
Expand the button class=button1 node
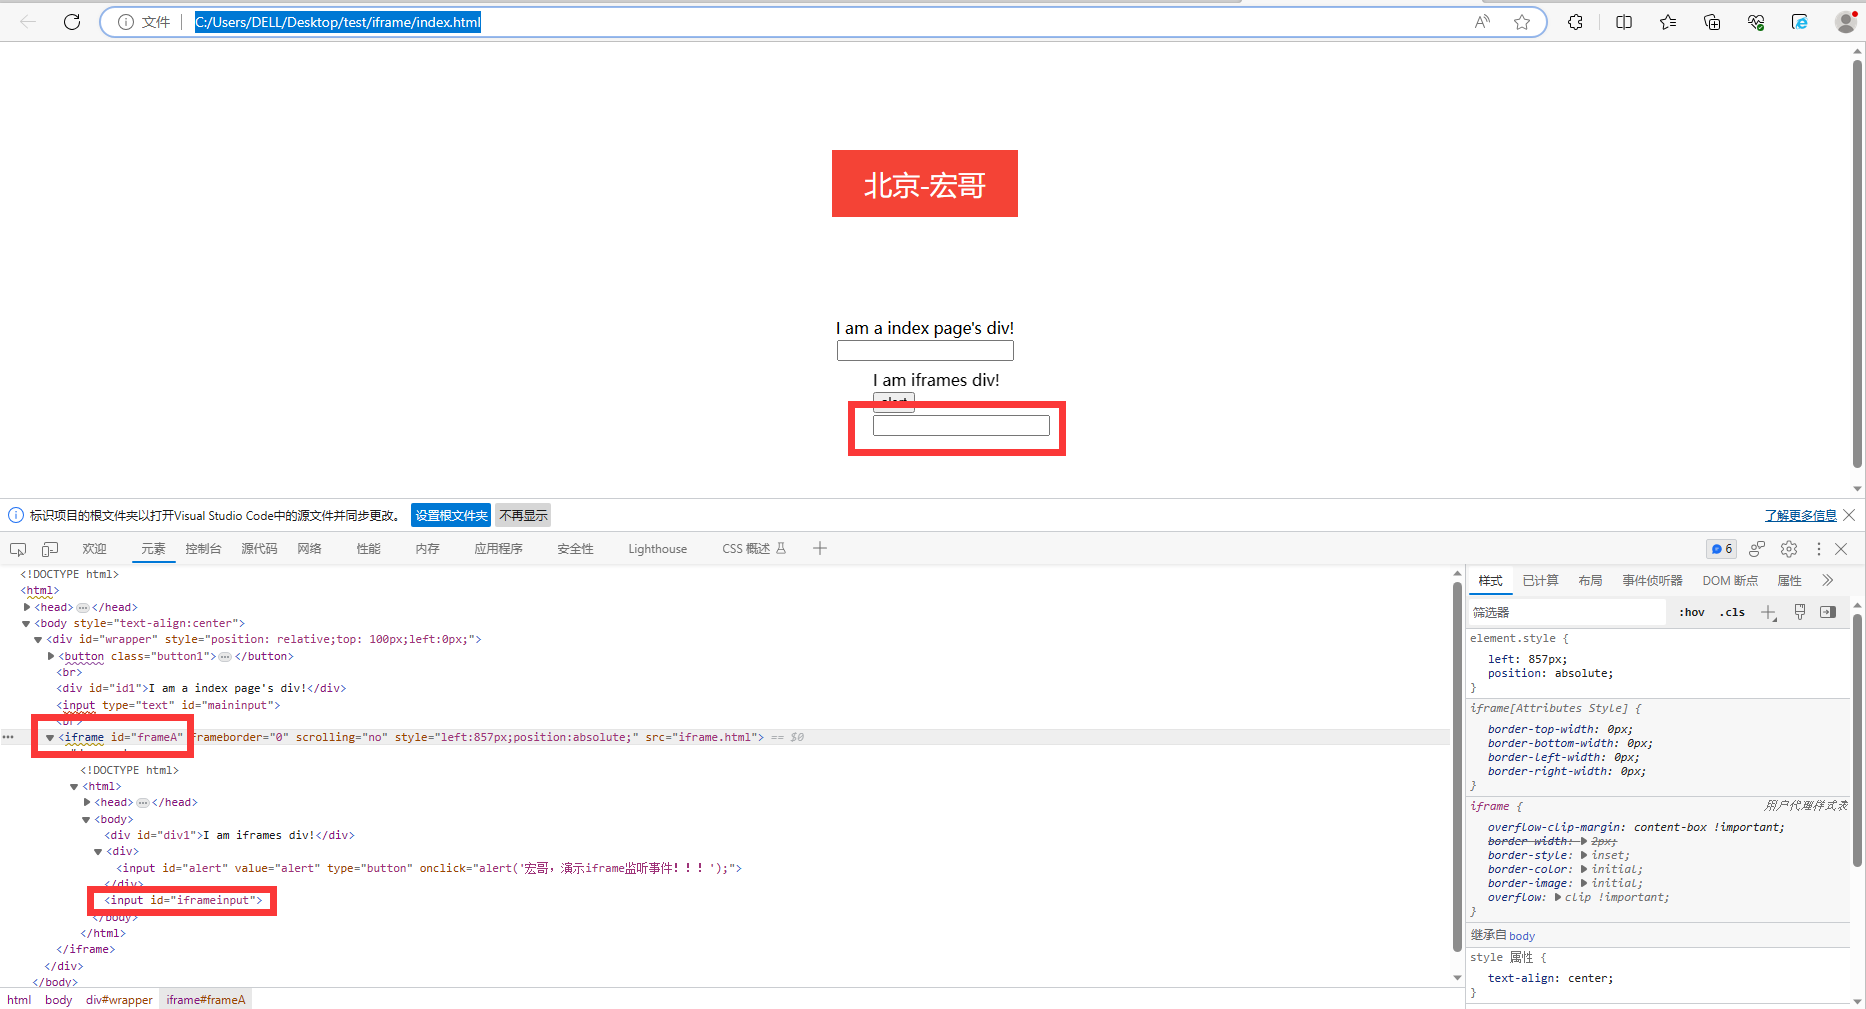51,656
